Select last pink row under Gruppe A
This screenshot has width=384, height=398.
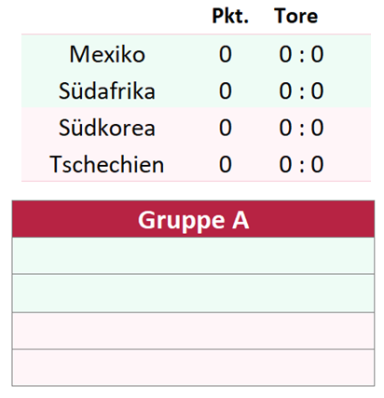click(x=193, y=368)
